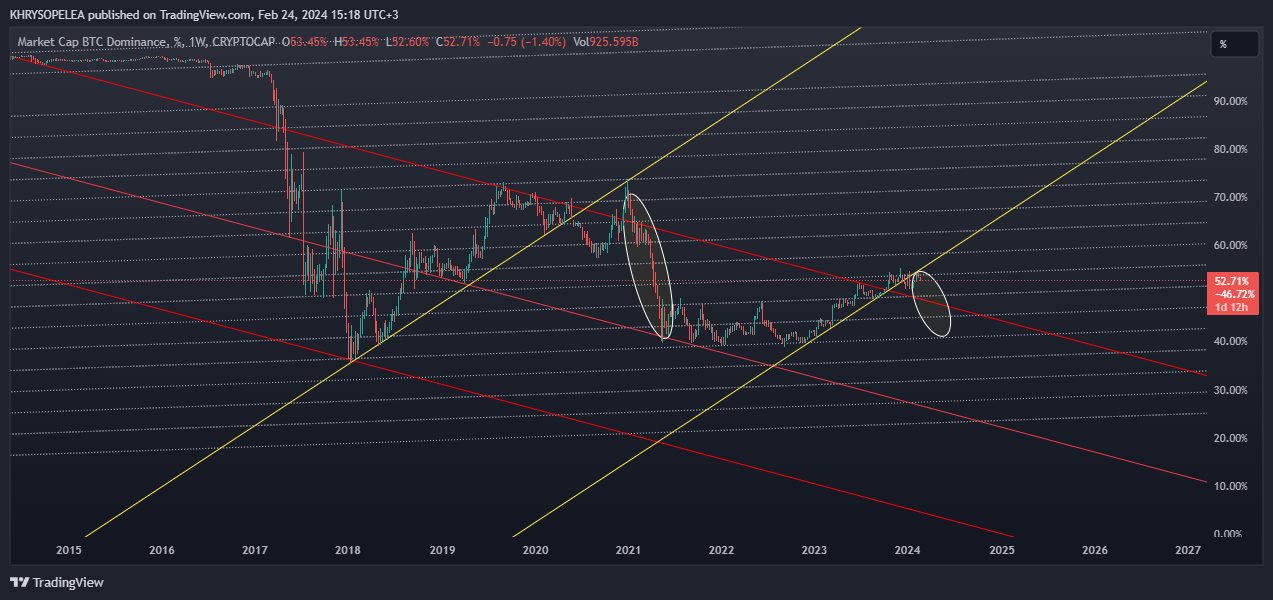
Task: Click the 2023 time axis label
Action: click(x=814, y=550)
